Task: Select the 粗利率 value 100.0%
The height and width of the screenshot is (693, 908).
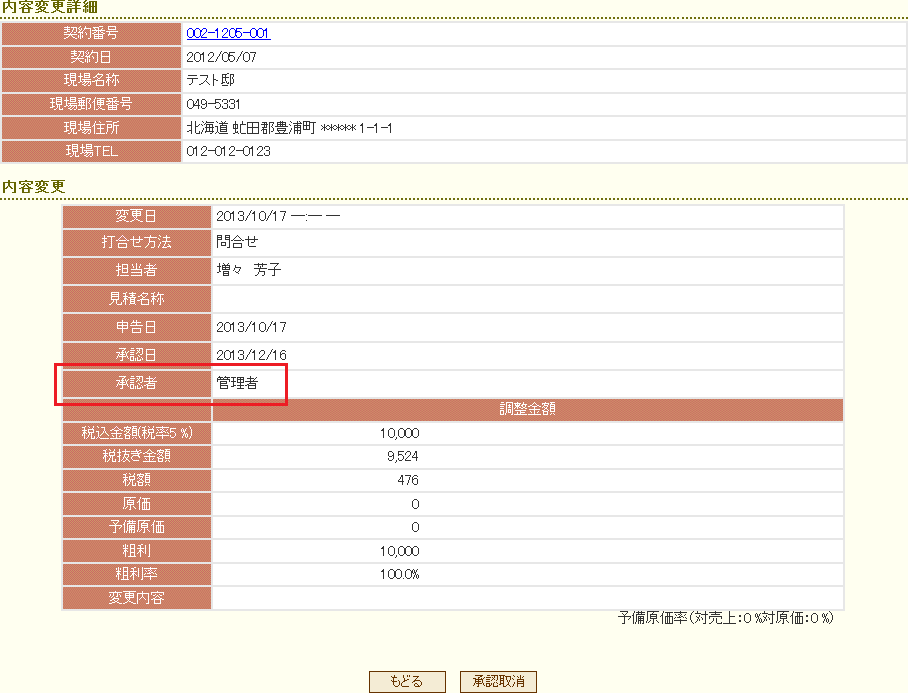Action: [x=398, y=574]
